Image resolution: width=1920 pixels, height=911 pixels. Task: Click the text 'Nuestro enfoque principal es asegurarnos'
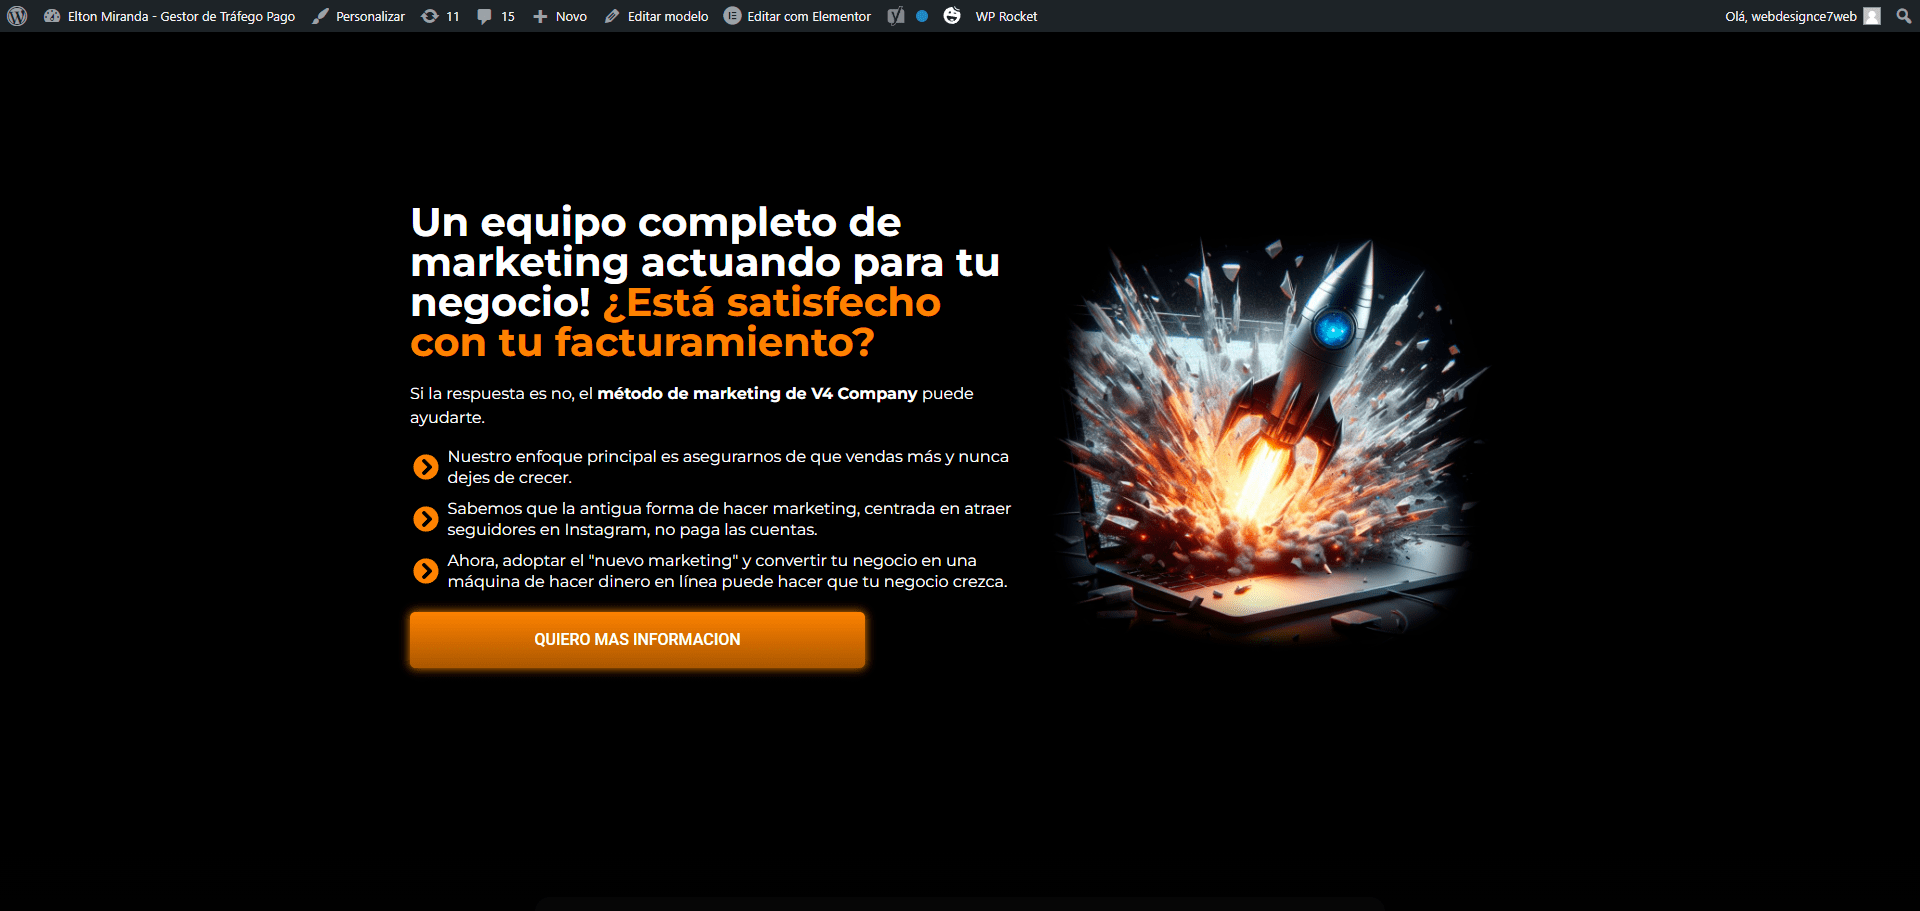pyautogui.click(x=728, y=467)
